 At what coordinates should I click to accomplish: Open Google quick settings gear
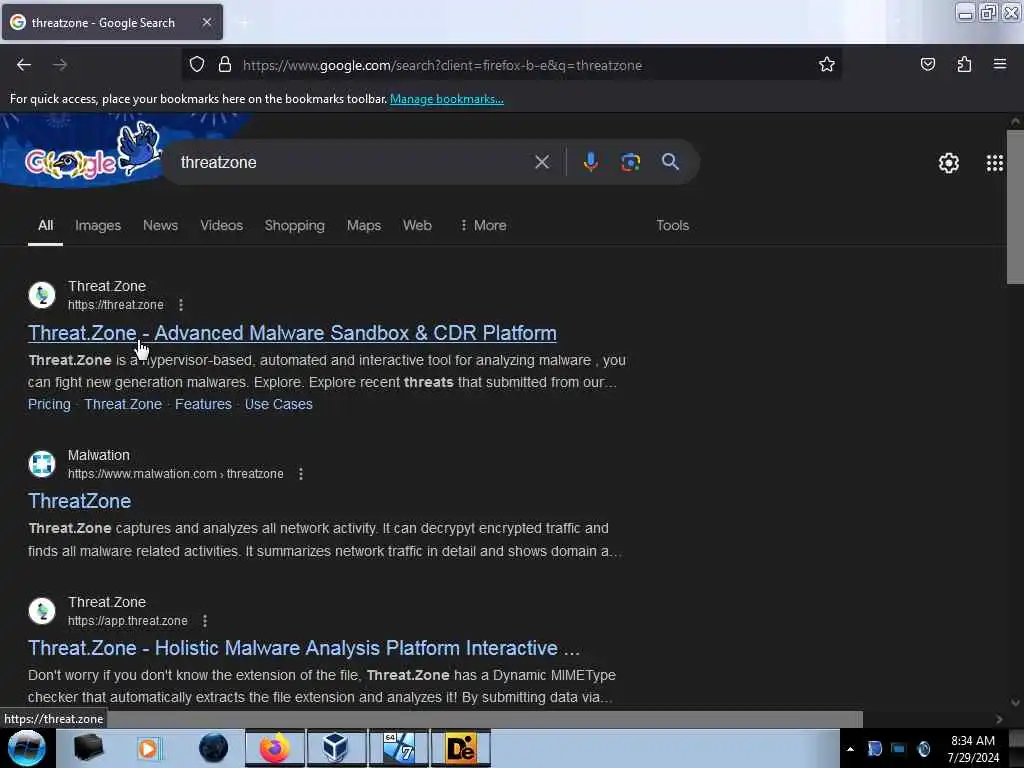(x=948, y=163)
